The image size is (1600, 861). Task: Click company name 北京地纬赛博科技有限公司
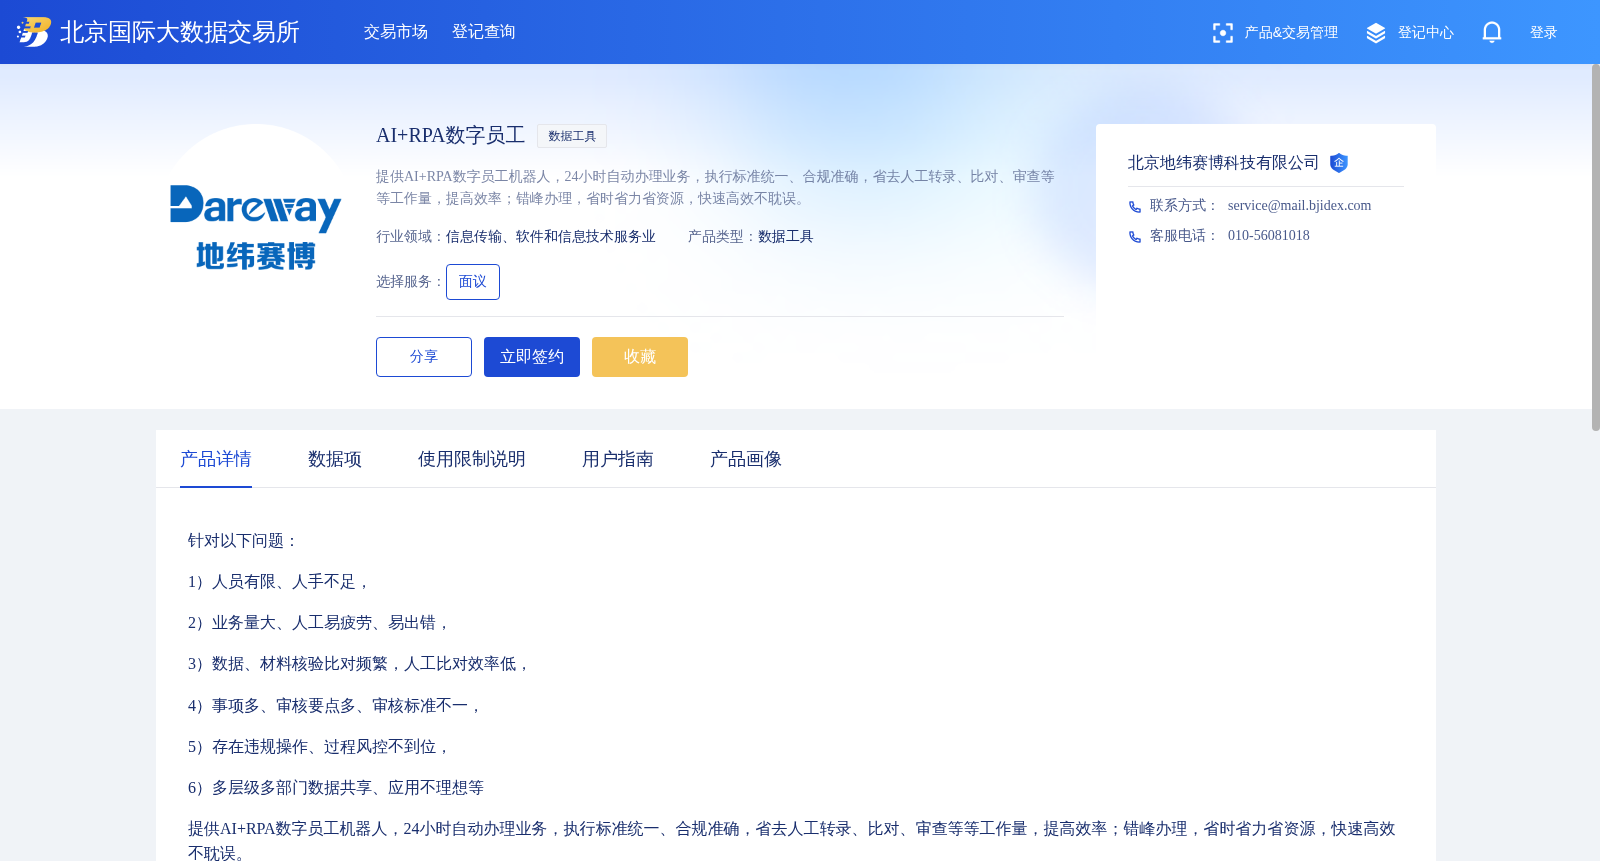(1223, 163)
